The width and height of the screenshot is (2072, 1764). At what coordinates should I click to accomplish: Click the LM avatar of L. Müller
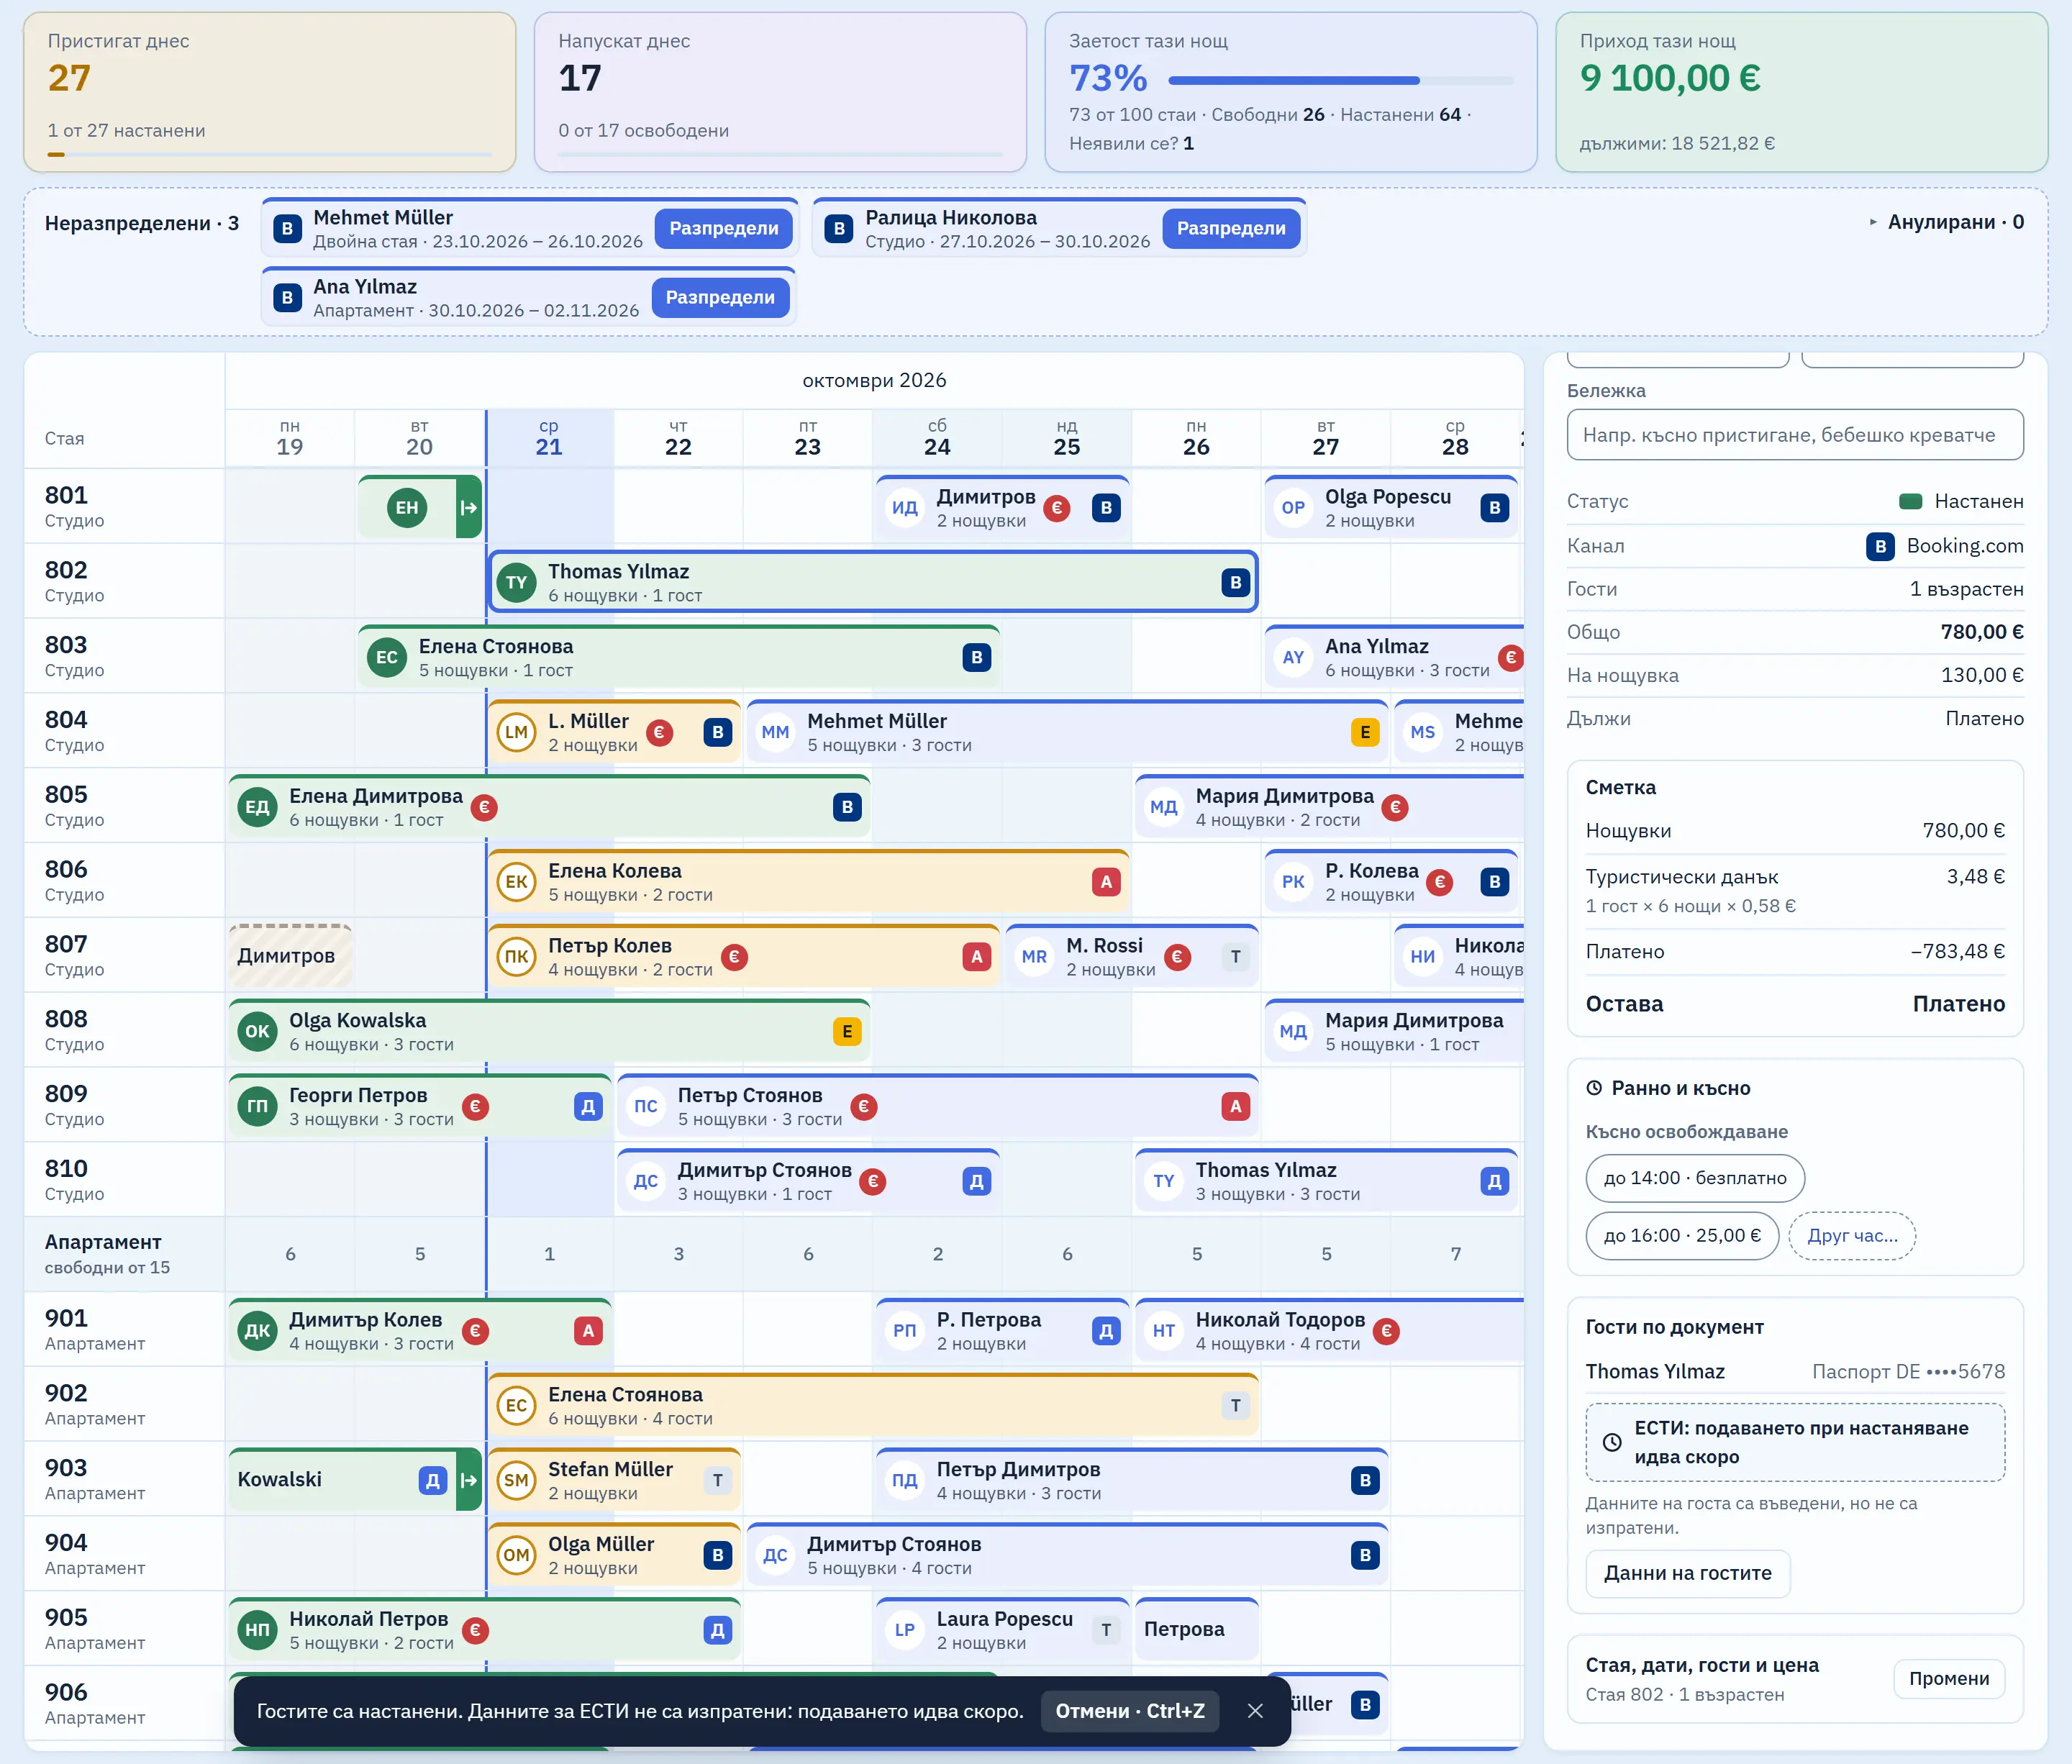[516, 732]
